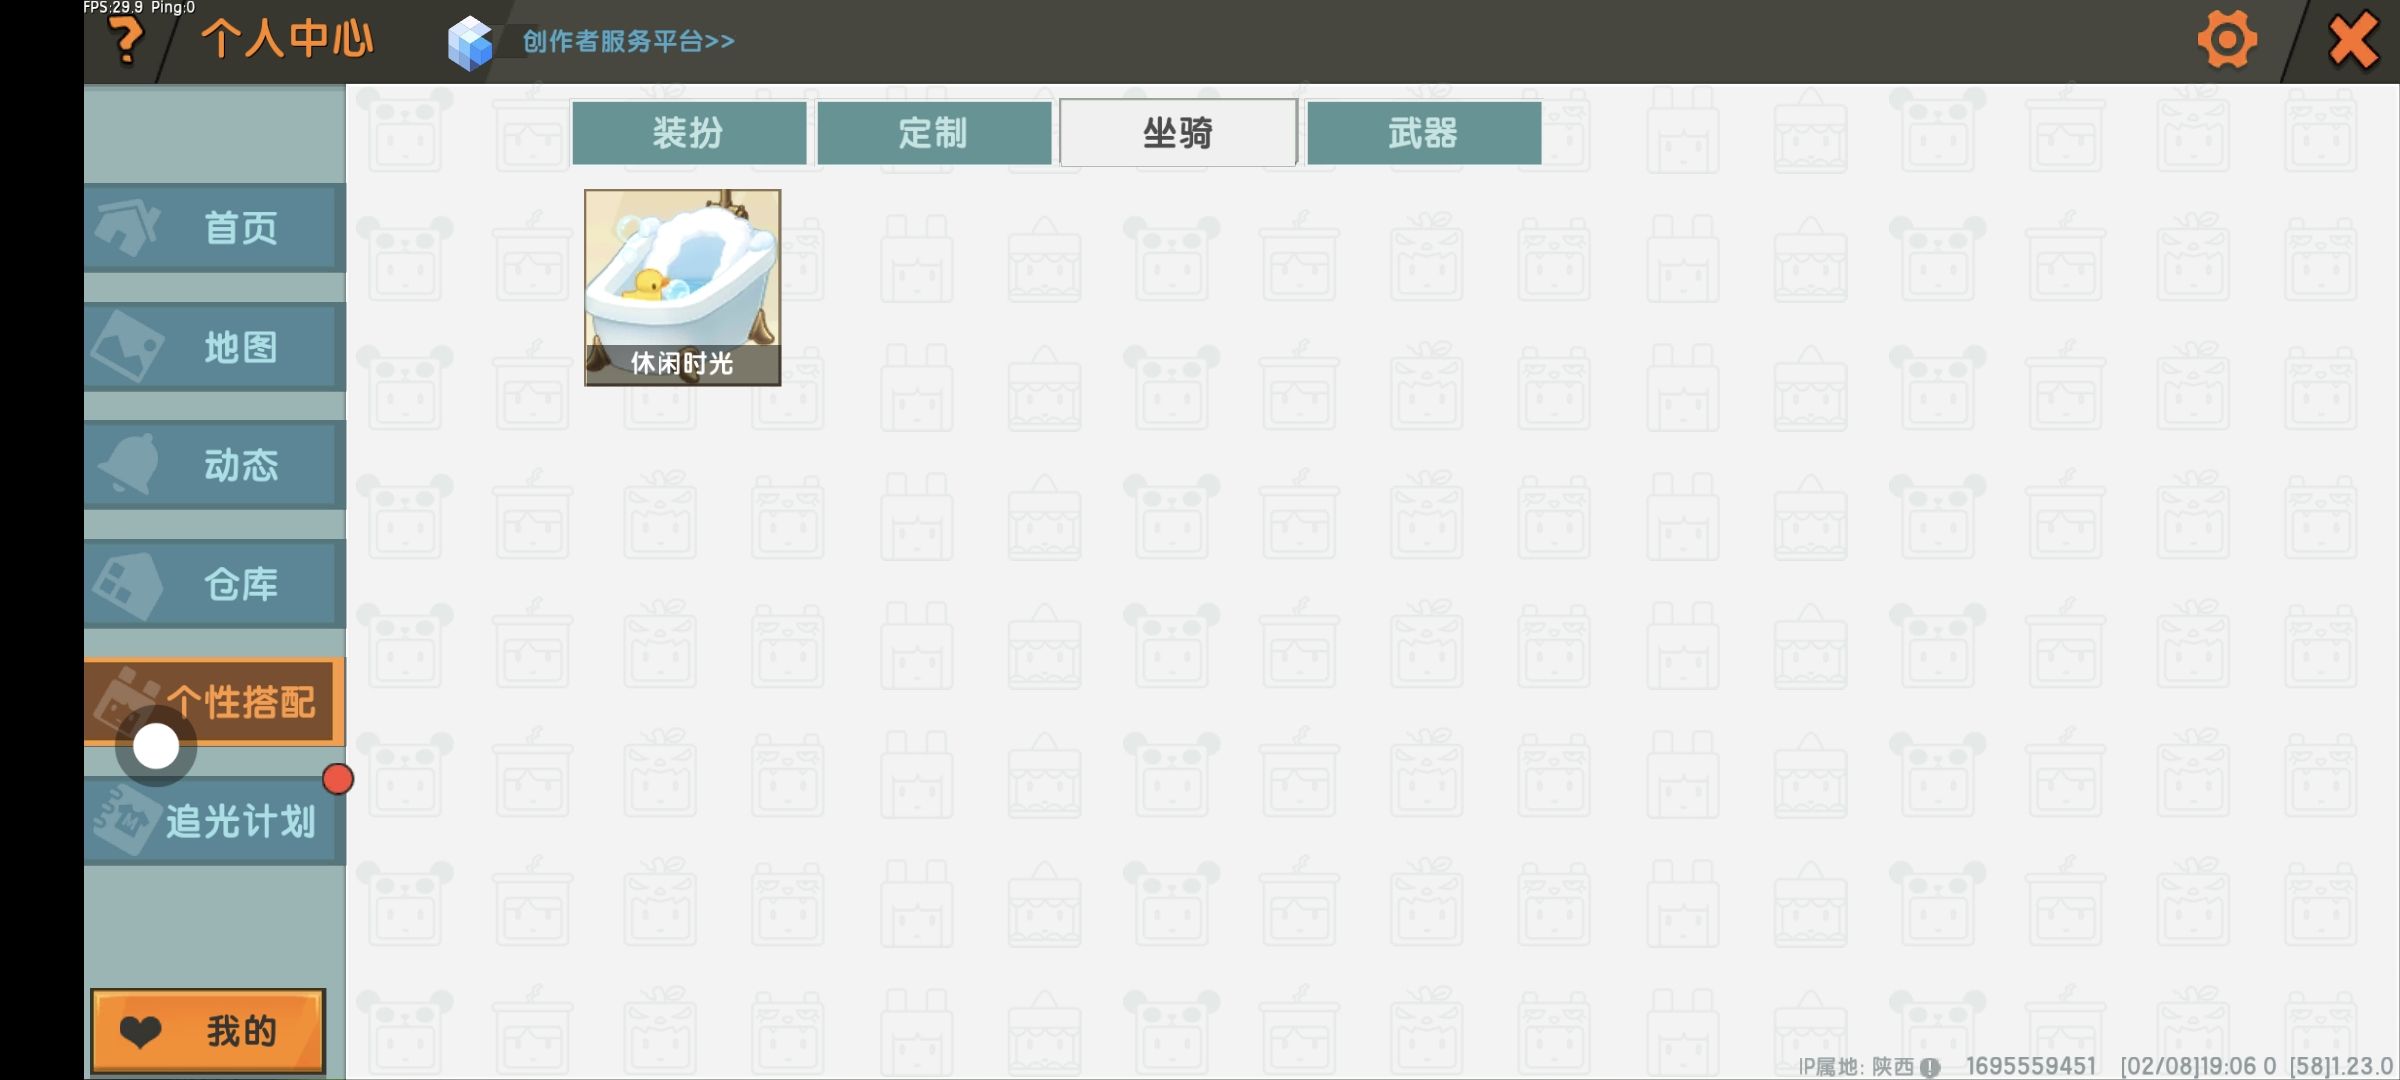
Task: Select the 休闲时光 bathtub mount thumbnail
Action: click(682, 288)
